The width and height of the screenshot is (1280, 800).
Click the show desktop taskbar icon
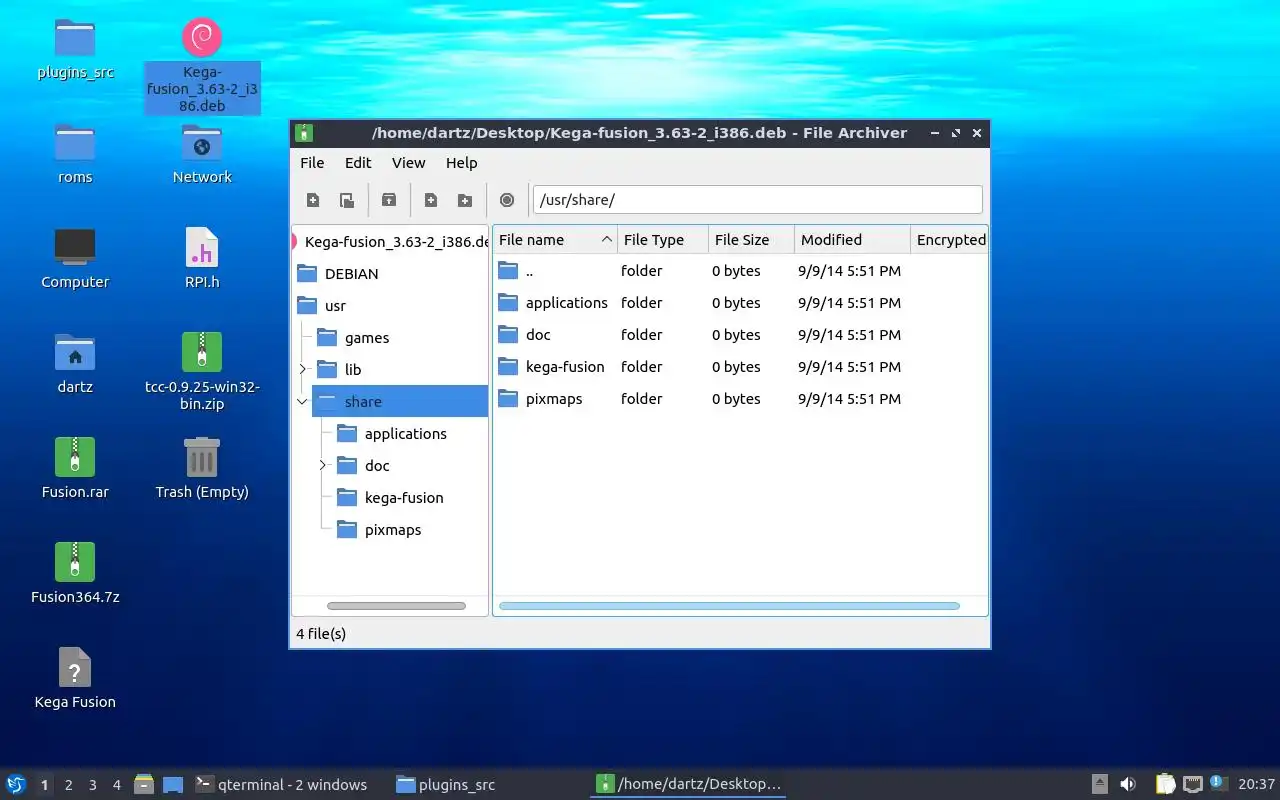click(x=173, y=785)
